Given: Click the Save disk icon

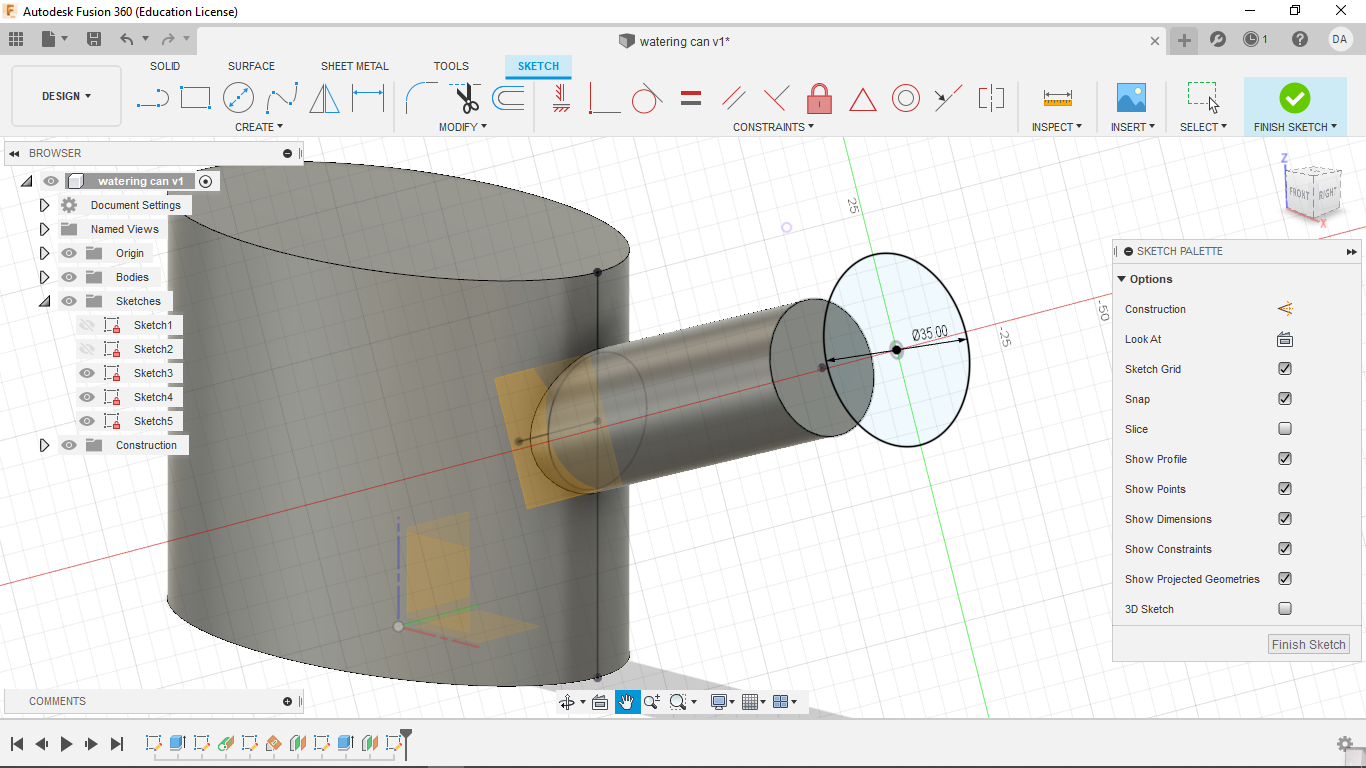Looking at the screenshot, I should tap(94, 39).
